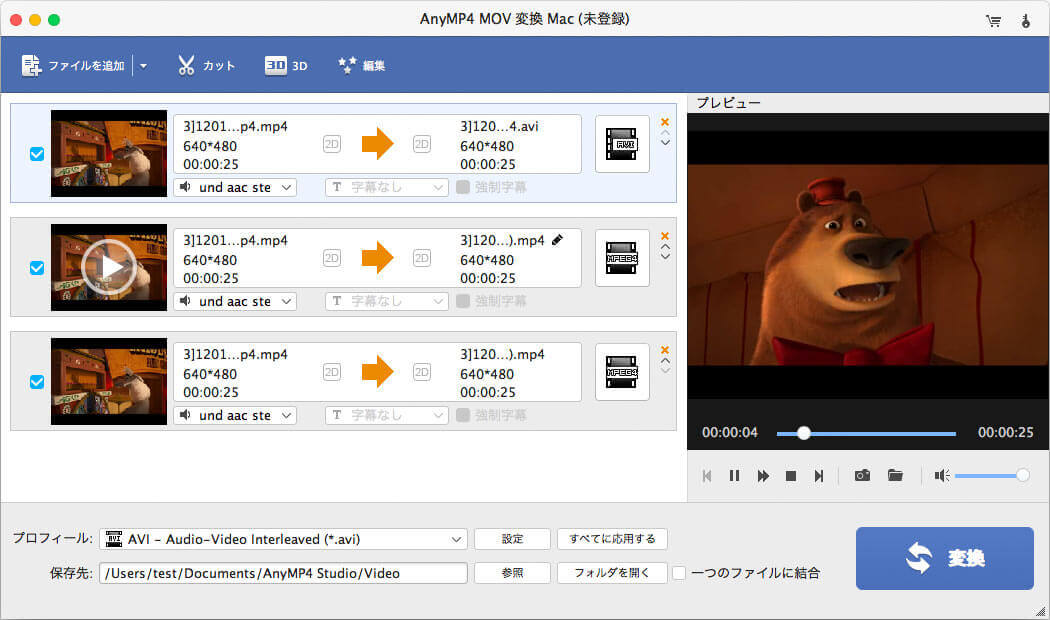This screenshot has width=1050, height=620.
Task: Pause the preview playback
Action: pos(735,476)
